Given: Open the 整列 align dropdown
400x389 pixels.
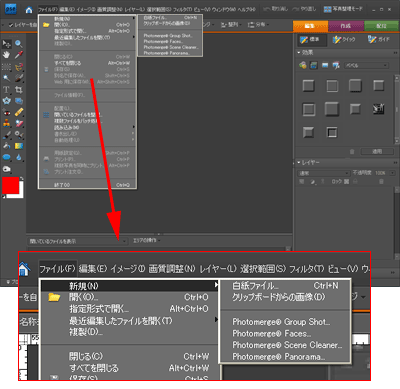Looking at the screenshot, I should [x=230, y=25].
